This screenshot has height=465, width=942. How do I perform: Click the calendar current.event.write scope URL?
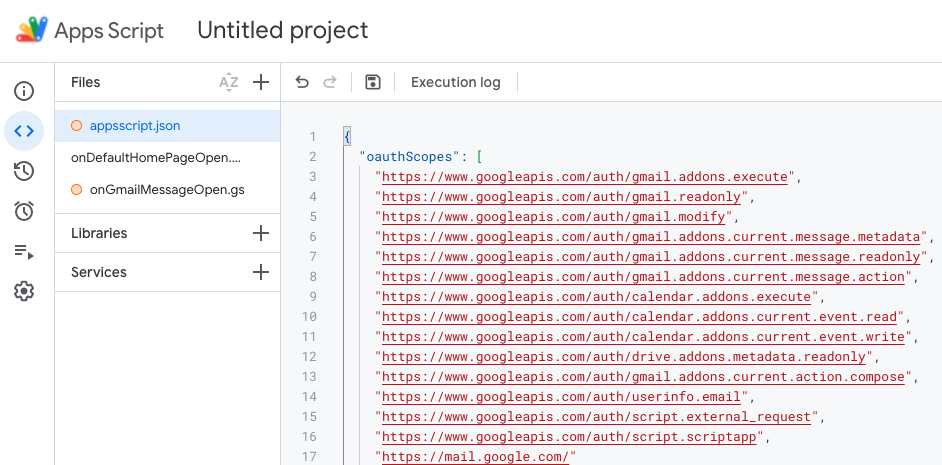click(643, 336)
